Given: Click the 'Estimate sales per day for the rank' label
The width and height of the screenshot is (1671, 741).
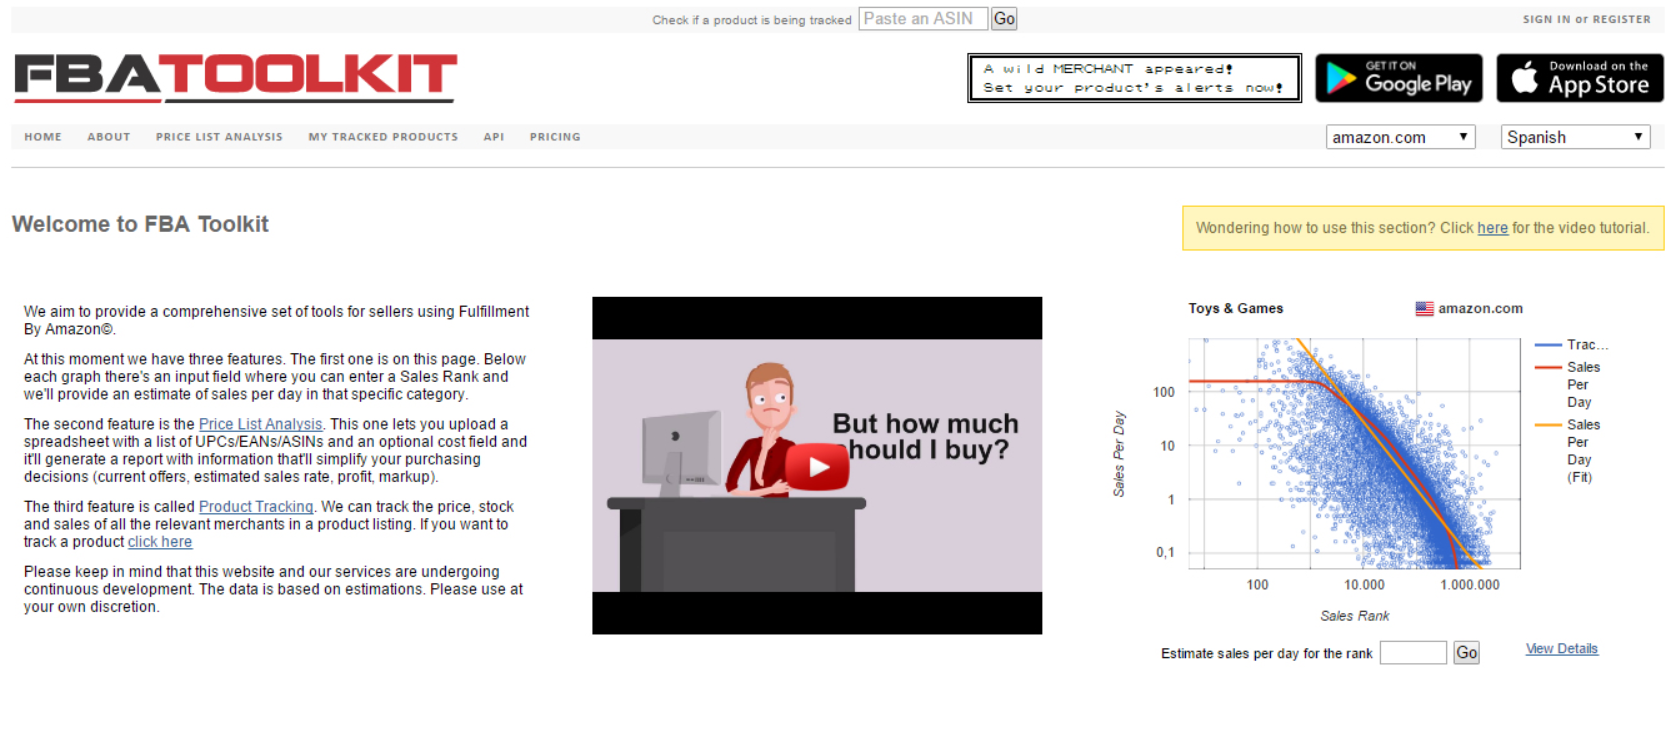Looking at the screenshot, I should point(1266,654).
